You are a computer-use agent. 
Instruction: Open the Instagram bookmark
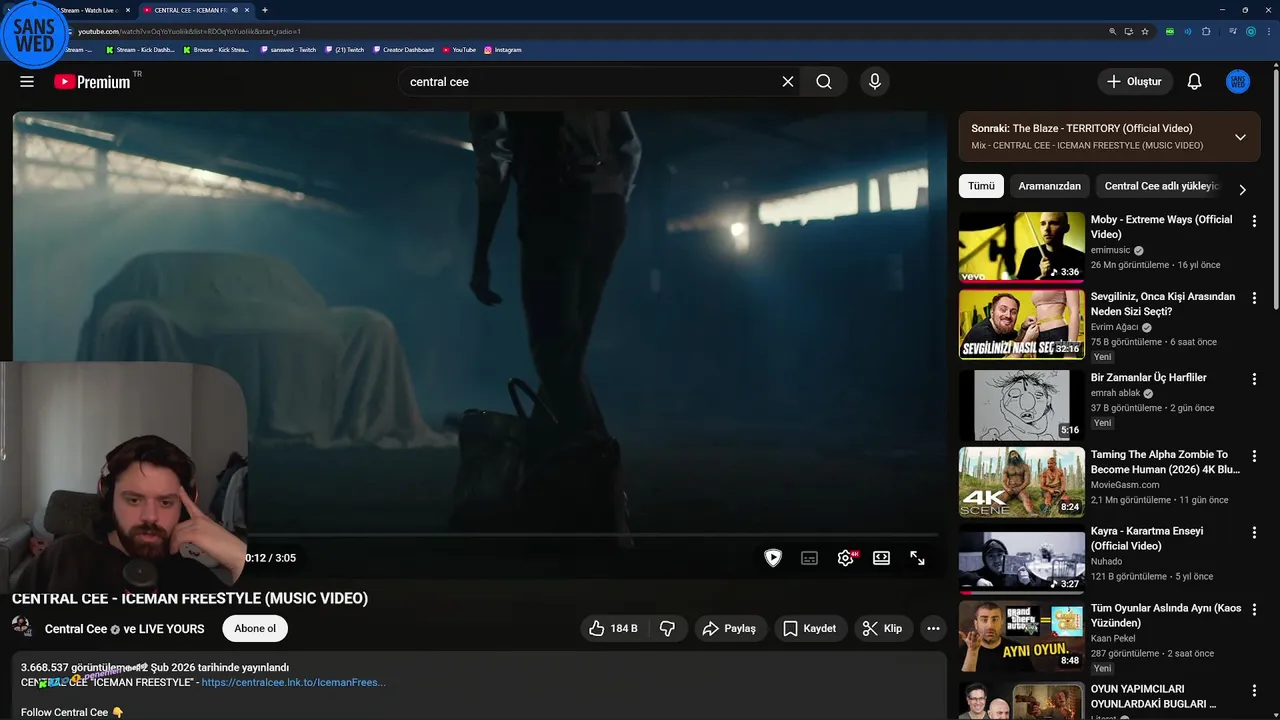[x=503, y=50]
